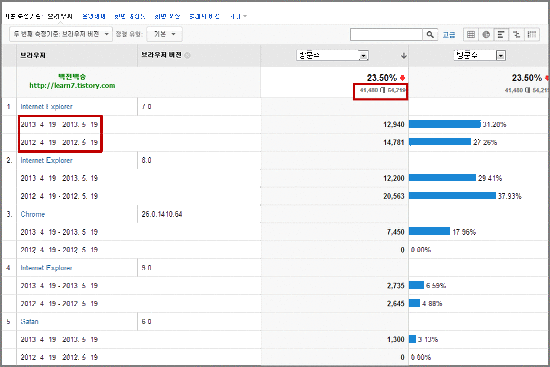Click the visits value 1,300
The width and height of the screenshot is (550, 367).
coord(396,339)
